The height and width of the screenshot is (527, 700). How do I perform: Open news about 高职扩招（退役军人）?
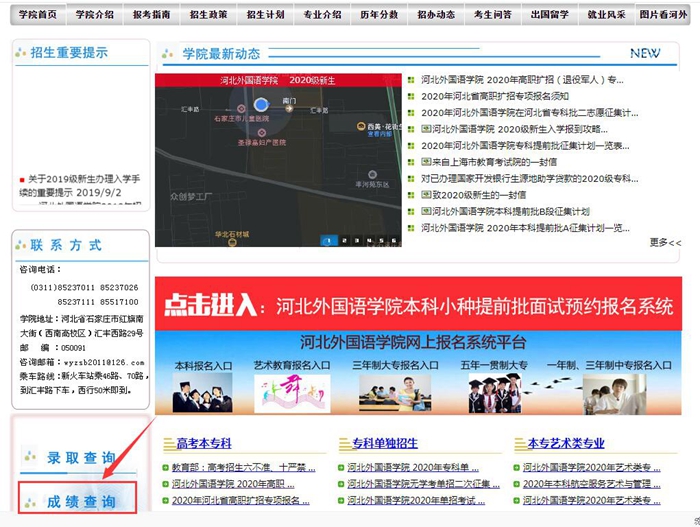522,80
